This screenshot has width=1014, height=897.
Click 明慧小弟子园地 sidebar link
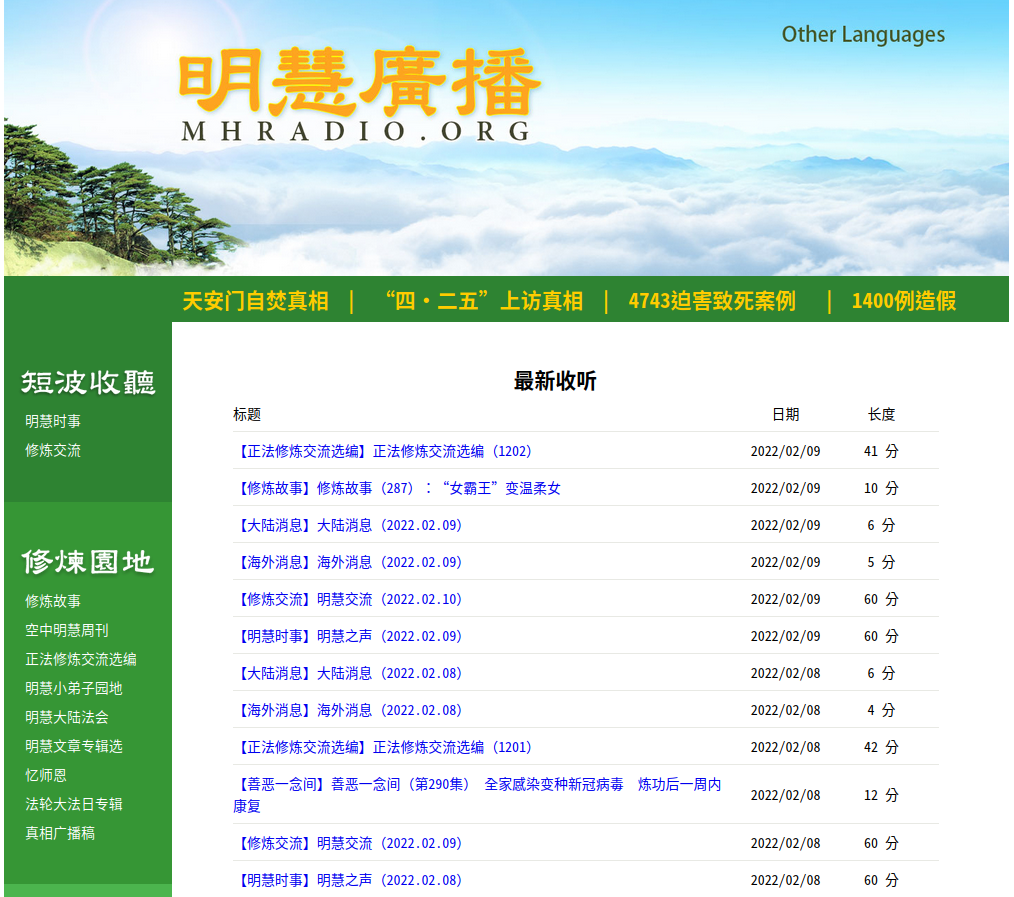click(74, 689)
